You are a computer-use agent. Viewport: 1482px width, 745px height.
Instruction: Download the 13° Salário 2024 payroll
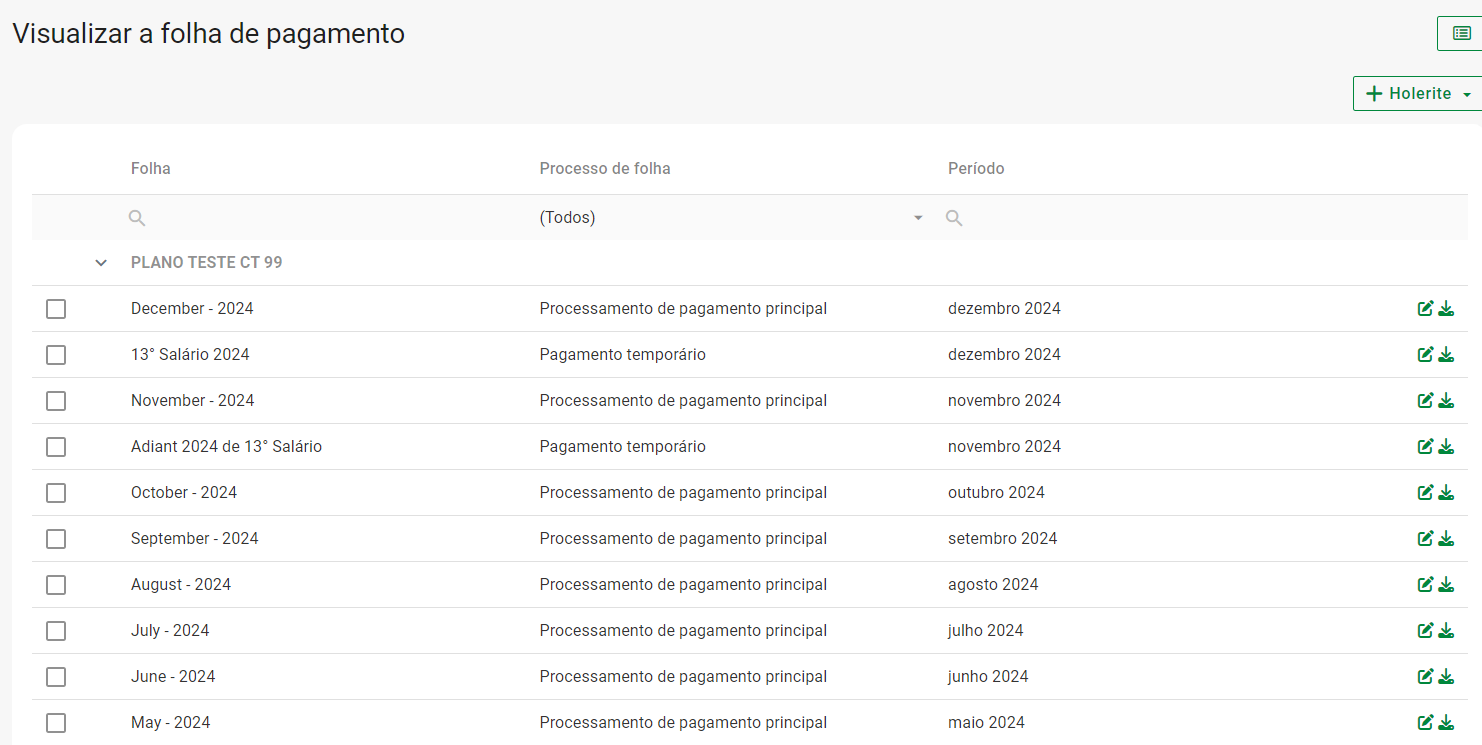click(1446, 355)
